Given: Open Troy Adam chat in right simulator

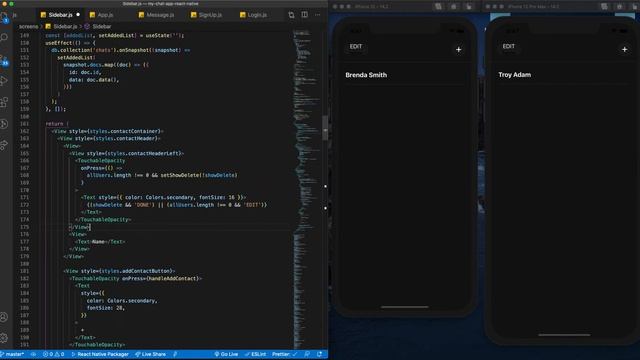Looking at the screenshot, I should pos(563,75).
